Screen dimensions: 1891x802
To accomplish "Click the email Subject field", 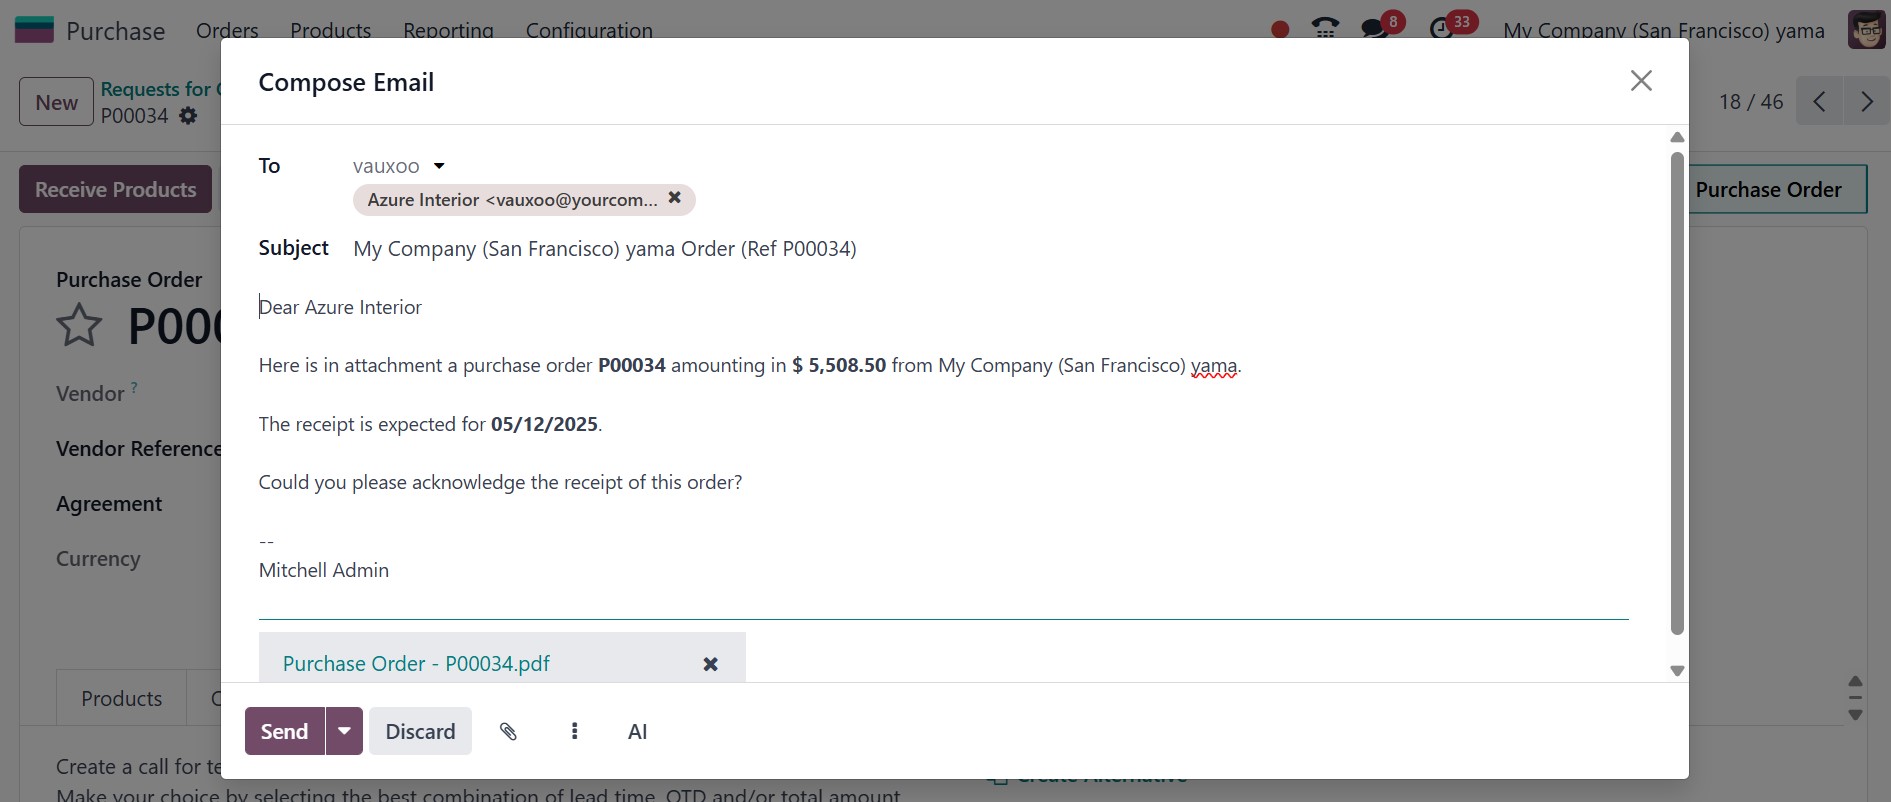I will click(x=990, y=248).
